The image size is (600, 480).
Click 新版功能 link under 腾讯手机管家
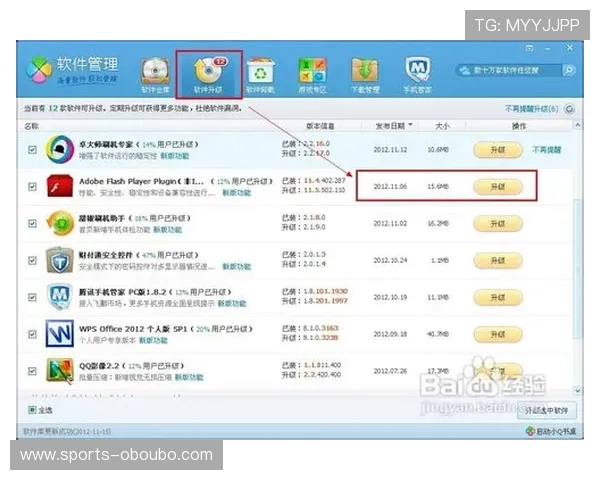click(x=231, y=303)
